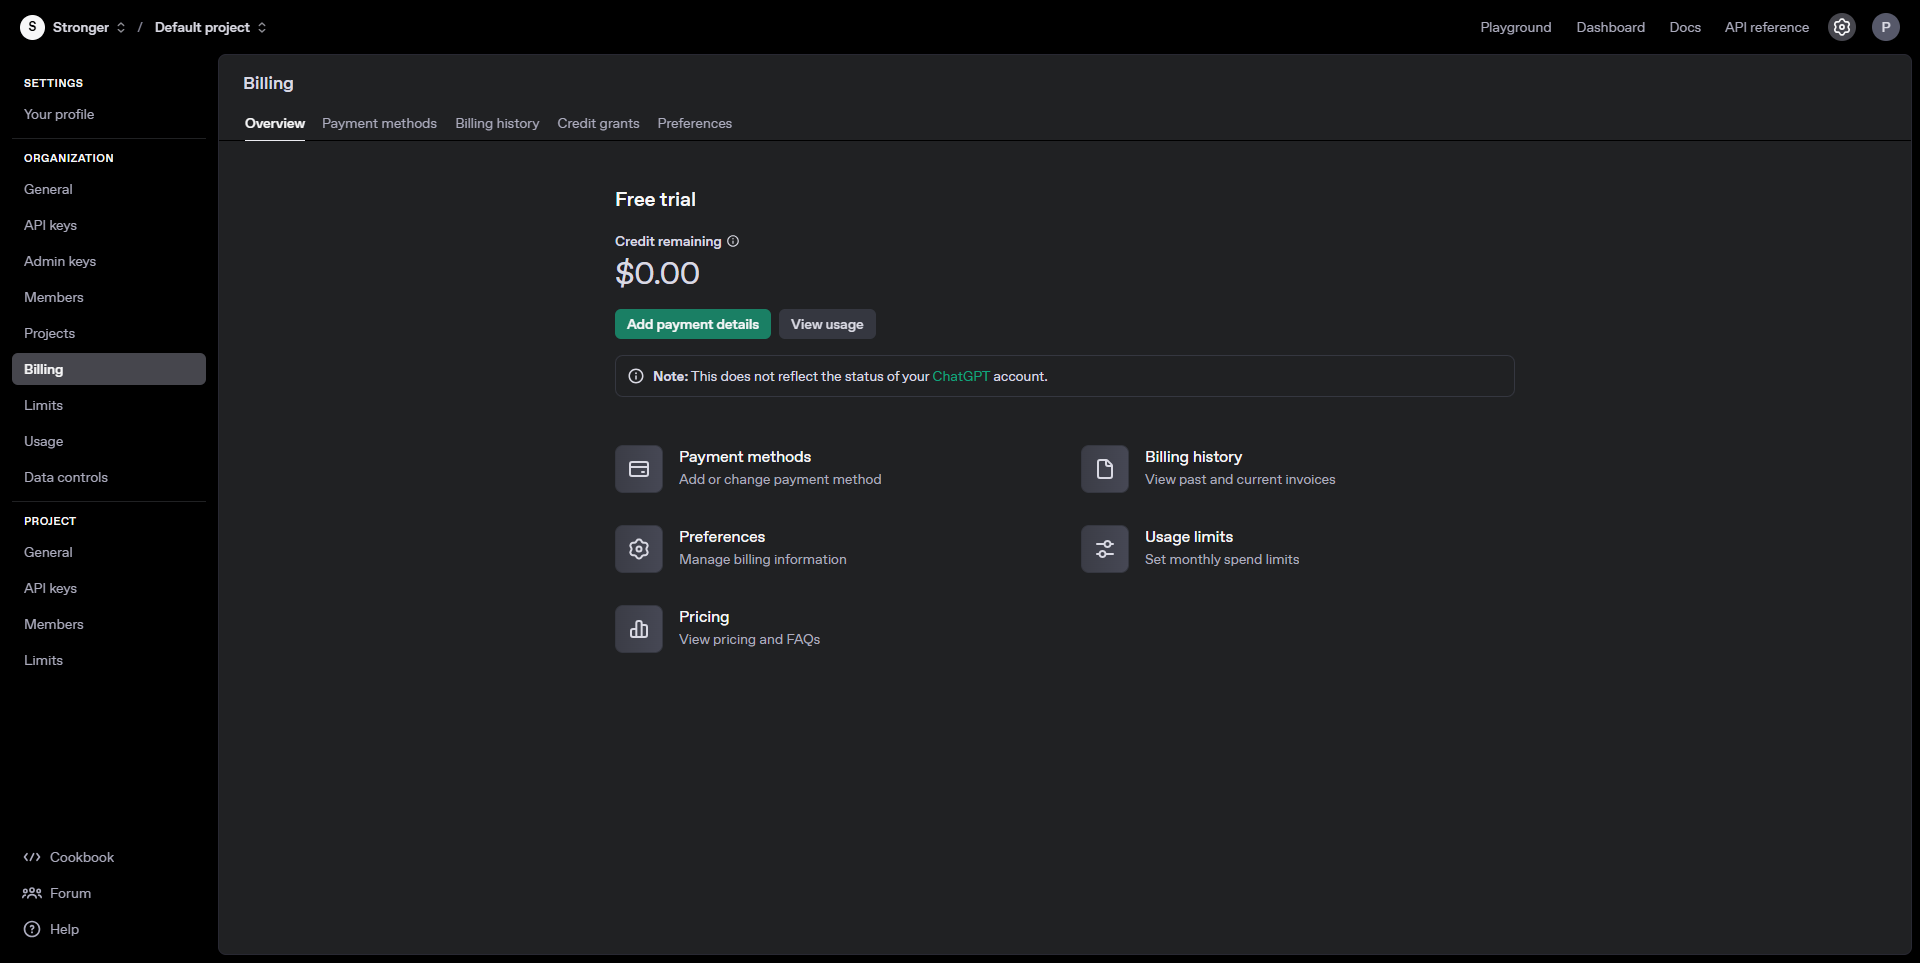Click the Billing history document icon
The height and width of the screenshot is (963, 1920).
[1104, 469]
